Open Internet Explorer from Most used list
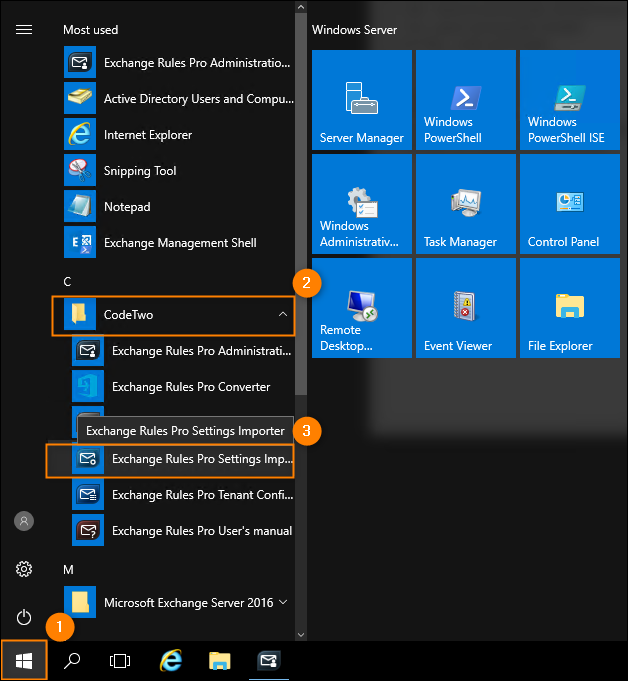This screenshot has height=681, width=628. [x=178, y=135]
